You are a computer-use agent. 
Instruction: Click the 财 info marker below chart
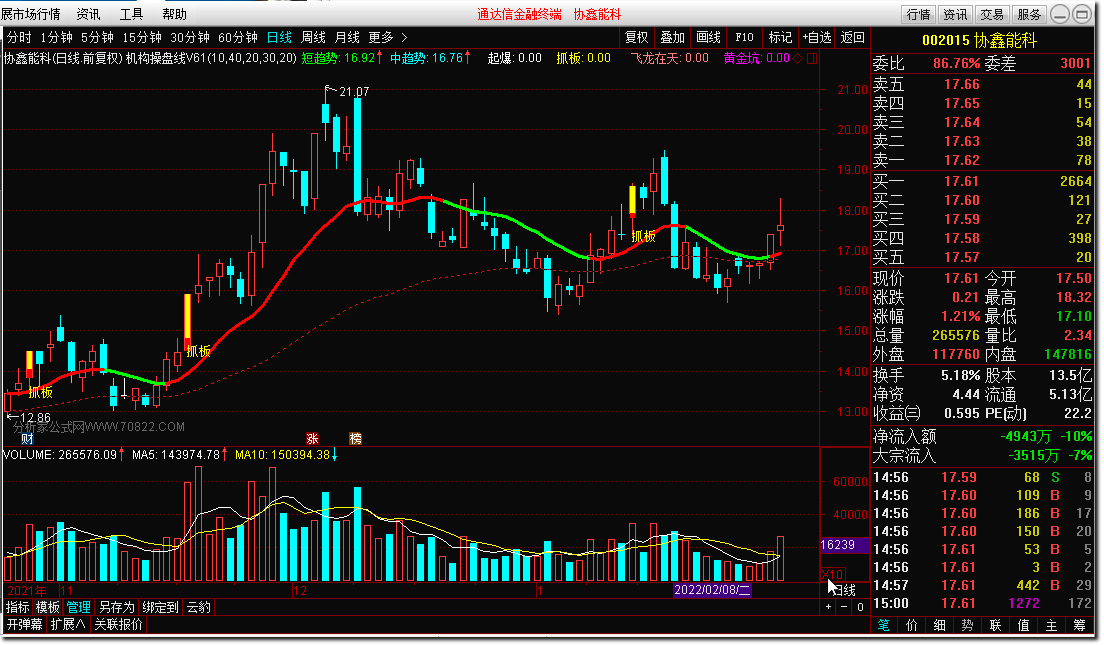[27, 439]
